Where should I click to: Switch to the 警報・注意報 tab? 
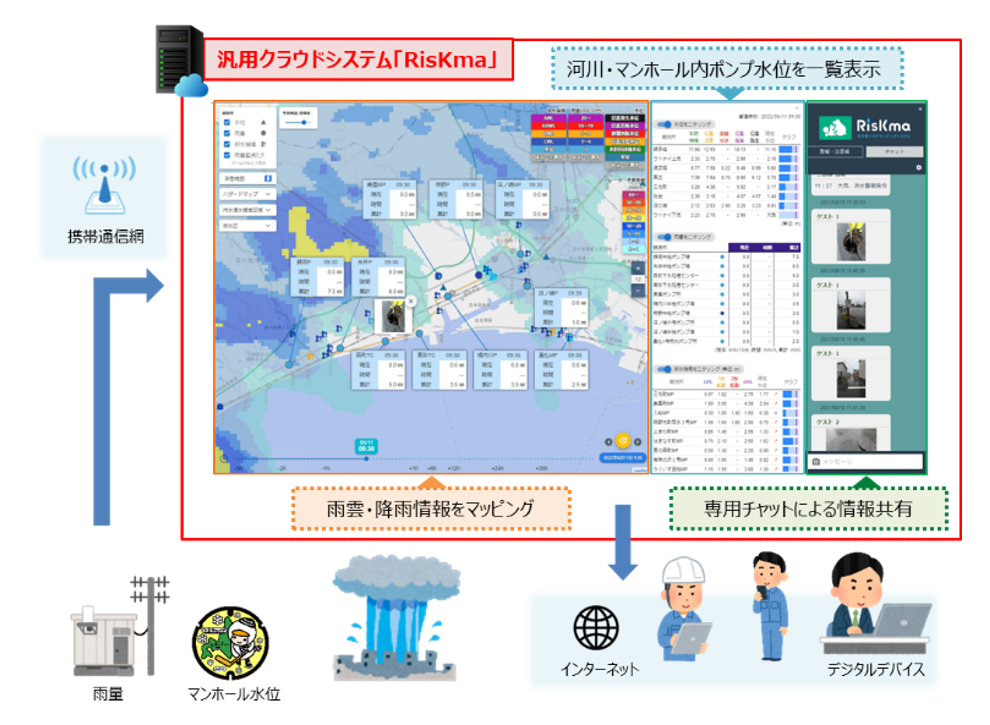(x=835, y=152)
